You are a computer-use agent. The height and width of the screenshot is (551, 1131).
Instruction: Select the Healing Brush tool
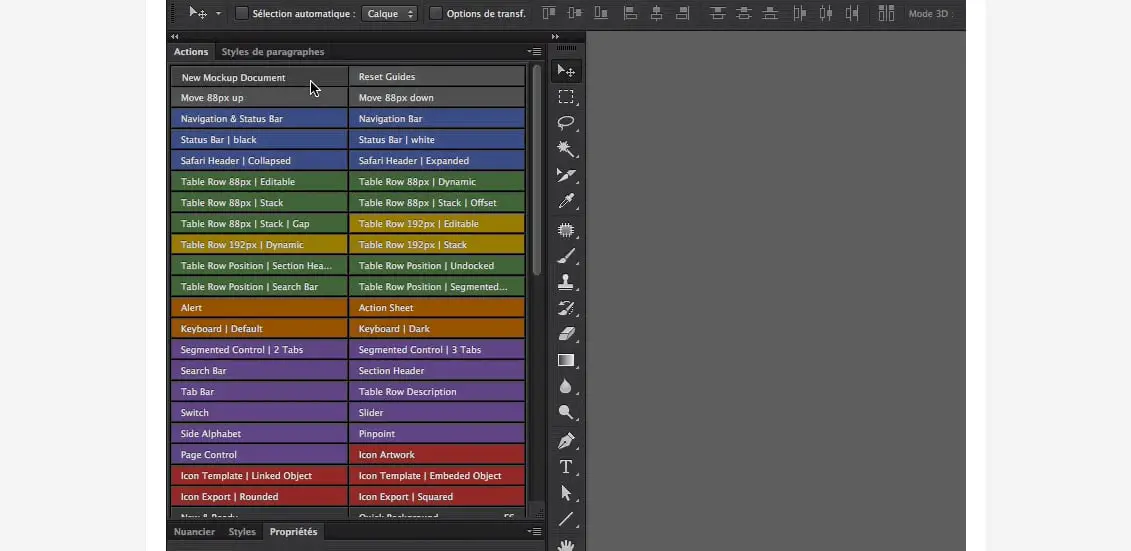click(566, 230)
